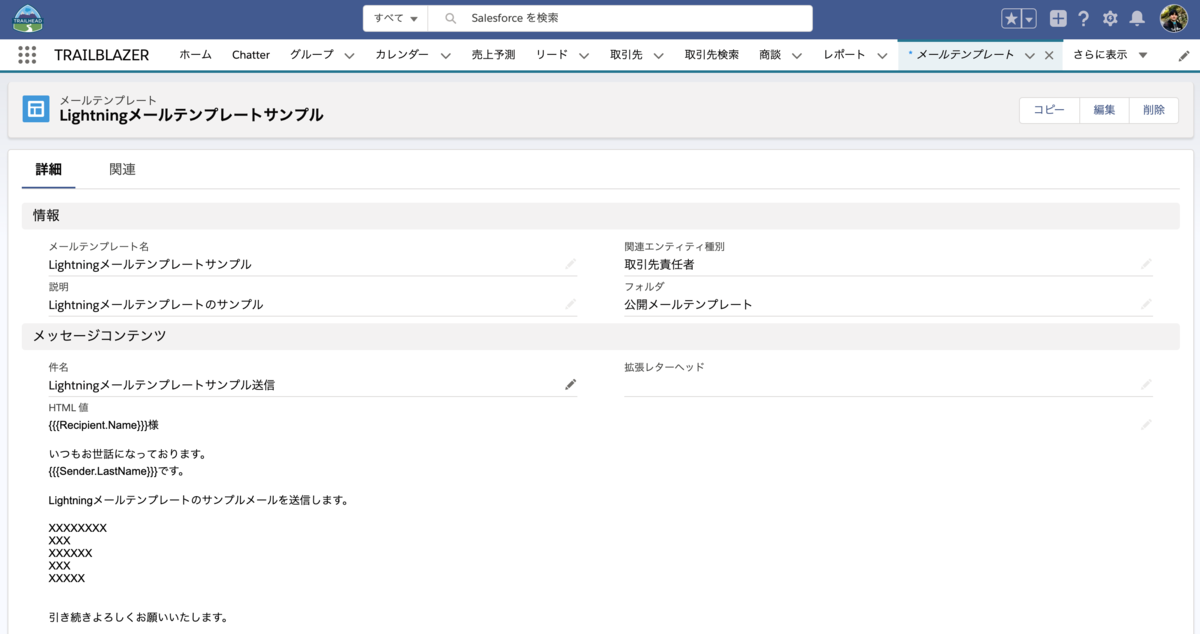Expand グループ tab dropdown chevron
This screenshot has height=634, width=1200.
click(349, 56)
